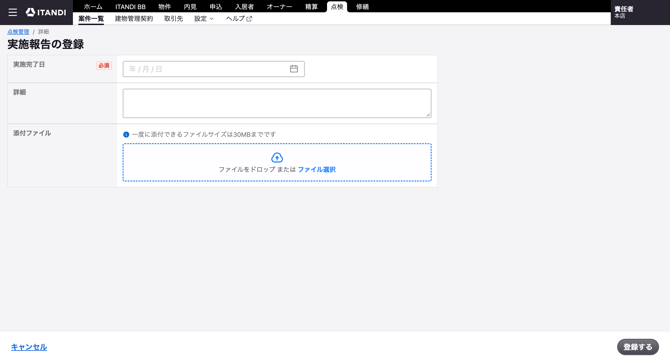Select the active 点検 tab

pos(337,7)
